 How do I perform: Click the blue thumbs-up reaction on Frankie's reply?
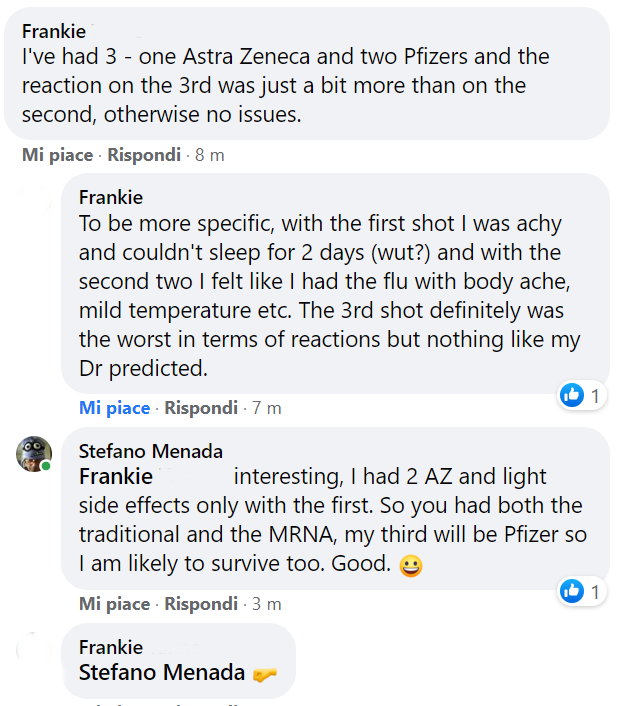pyautogui.click(x=572, y=395)
